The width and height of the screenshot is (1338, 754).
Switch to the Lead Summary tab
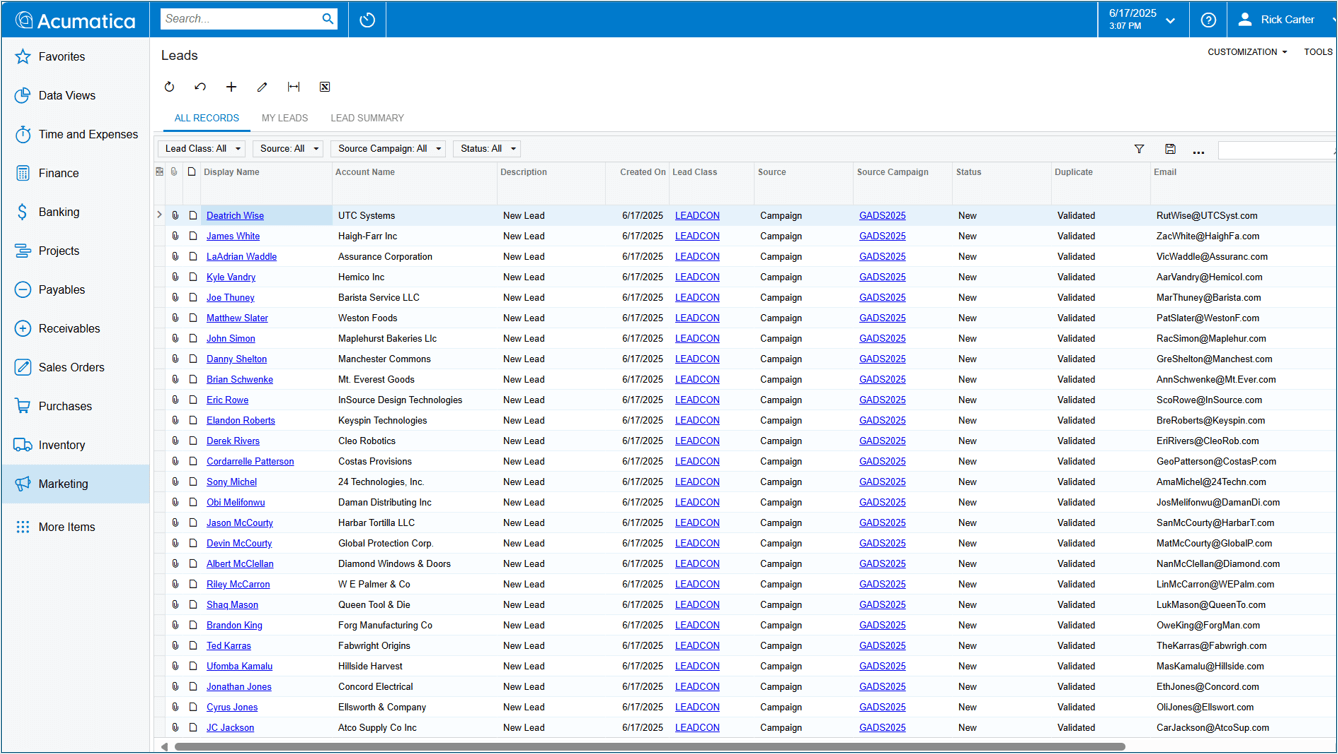point(367,118)
